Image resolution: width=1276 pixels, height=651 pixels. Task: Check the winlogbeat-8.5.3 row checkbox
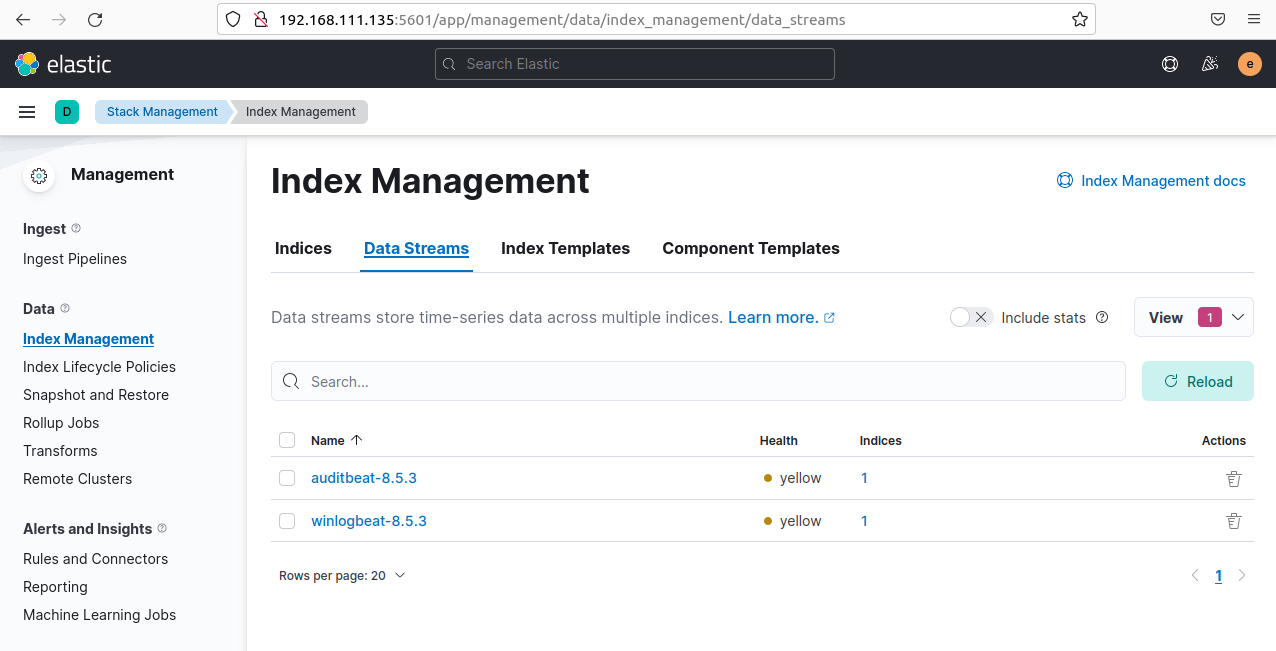tap(287, 521)
